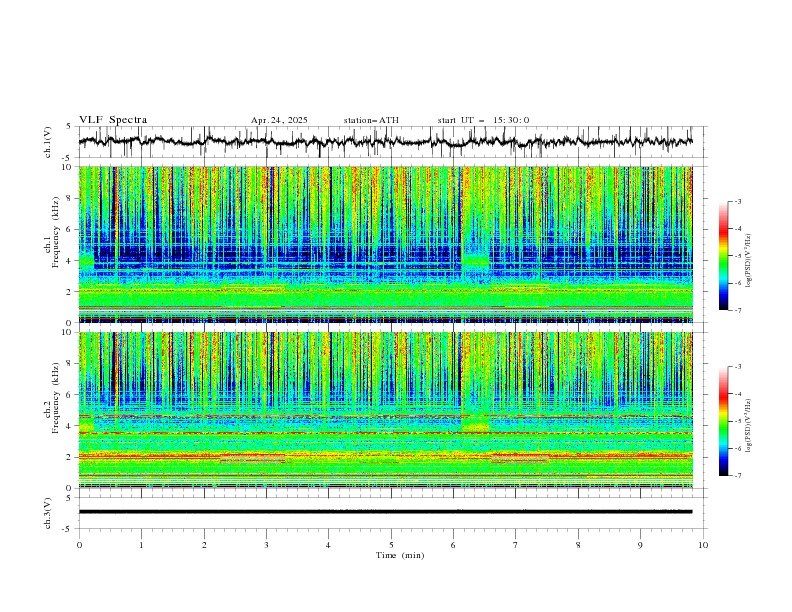
Task: Click the 1 minute tick label
Action: 141,545
